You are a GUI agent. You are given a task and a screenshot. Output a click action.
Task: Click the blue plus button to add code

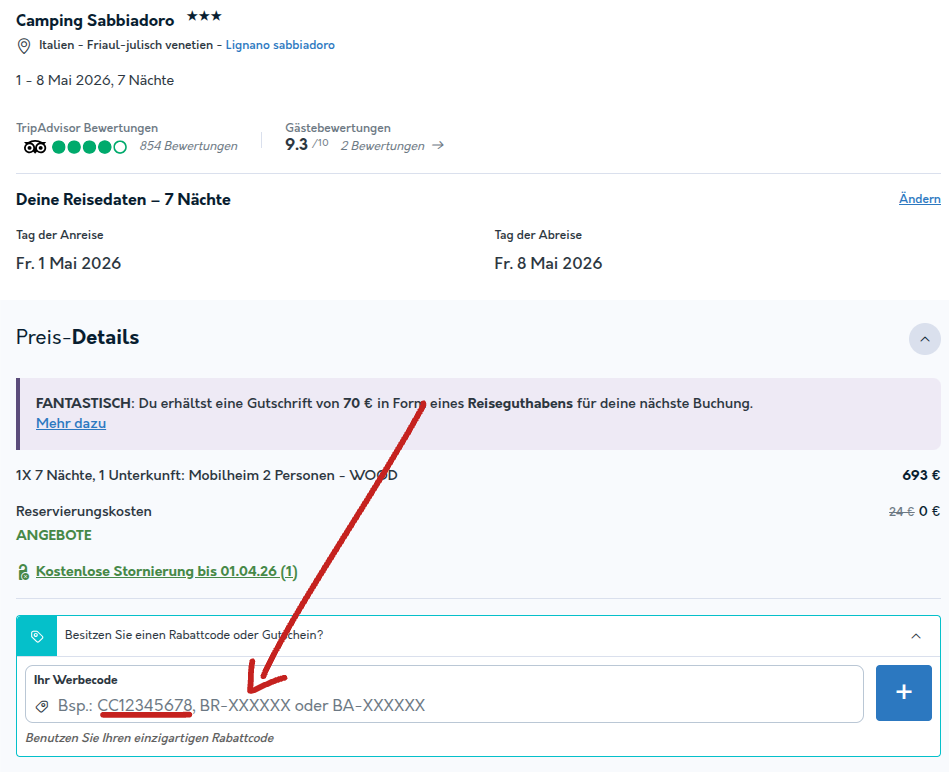click(904, 693)
